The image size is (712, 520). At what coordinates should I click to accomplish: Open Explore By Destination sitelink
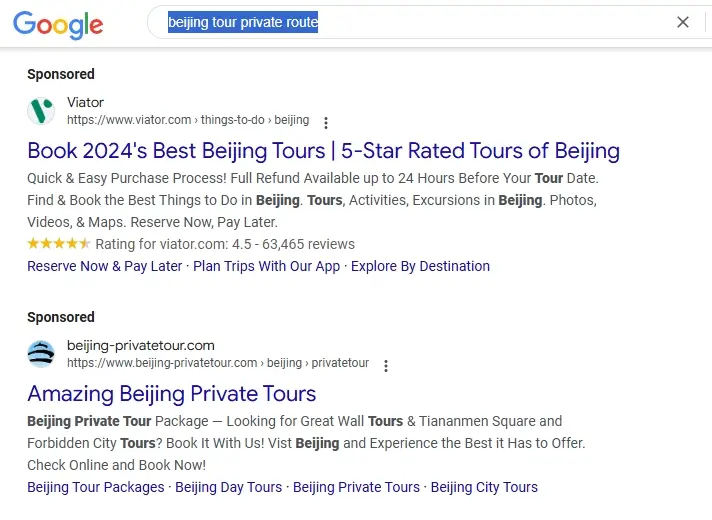pyautogui.click(x=420, y=266)
